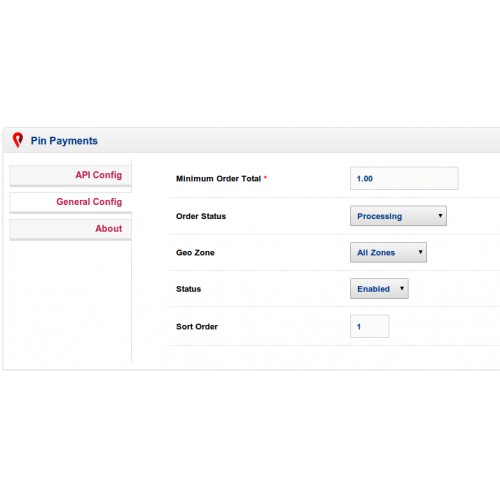Image resolution: width=500 pixels, height=500 pixels.
Task: Click the Minimum Order Total label
Action: point(218,179)
